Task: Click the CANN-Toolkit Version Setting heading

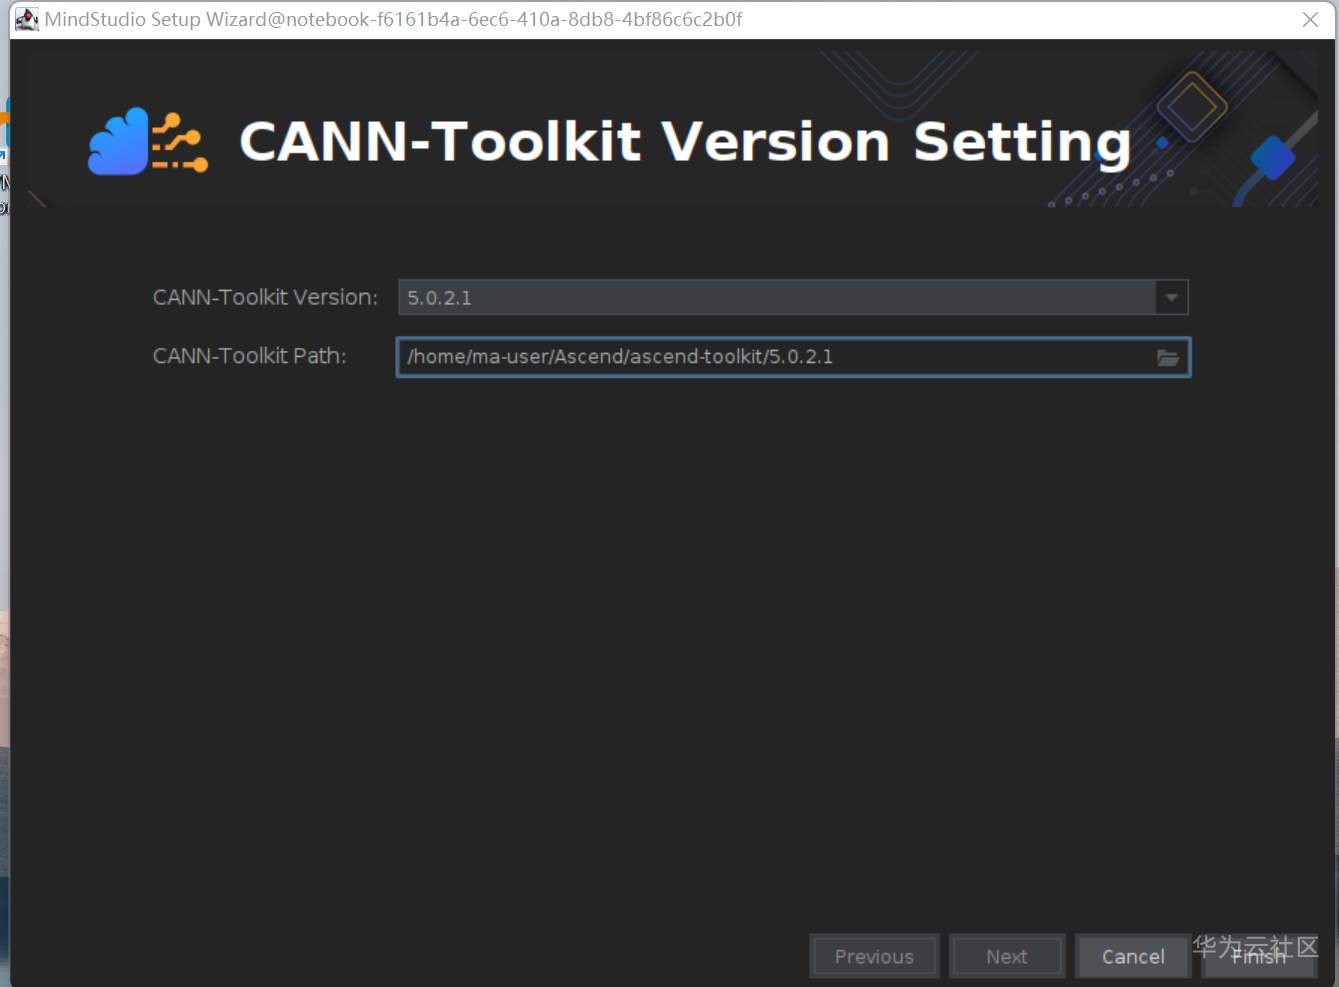Action: point(685,142)
